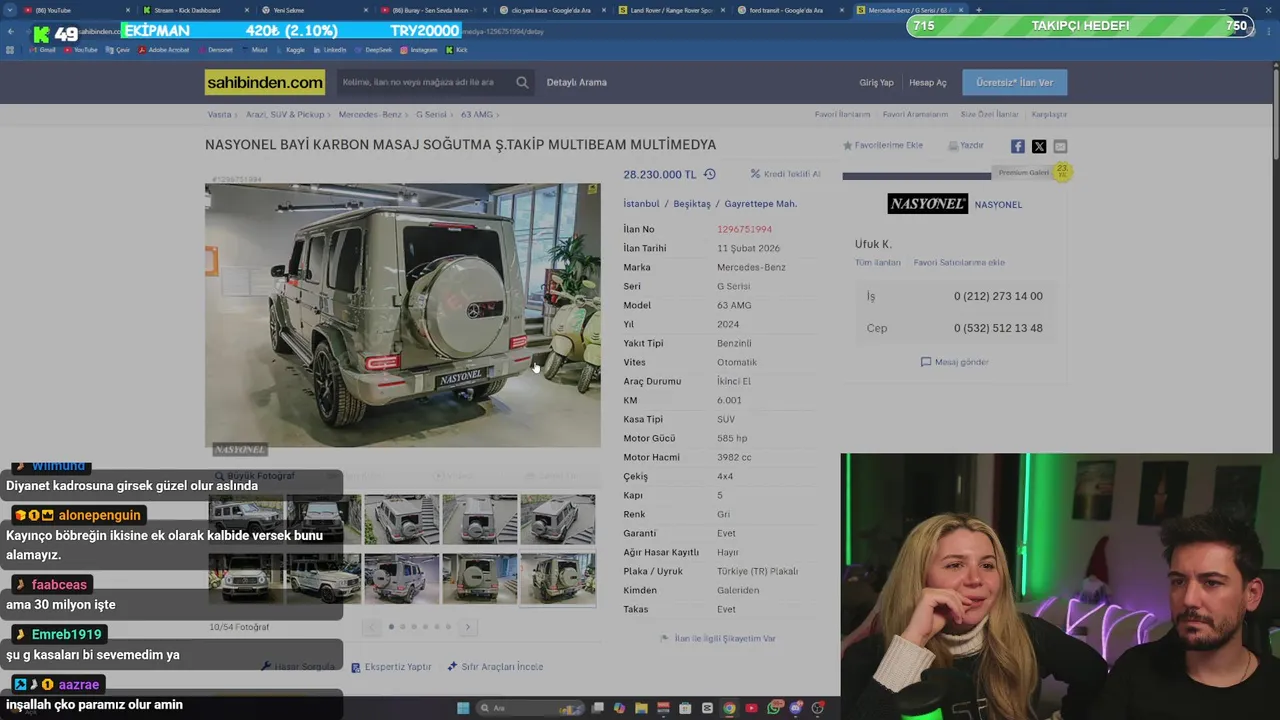Open DeepSeek bookmark
Viewport: 1280px width, 720px height.
tap(374, 50)
